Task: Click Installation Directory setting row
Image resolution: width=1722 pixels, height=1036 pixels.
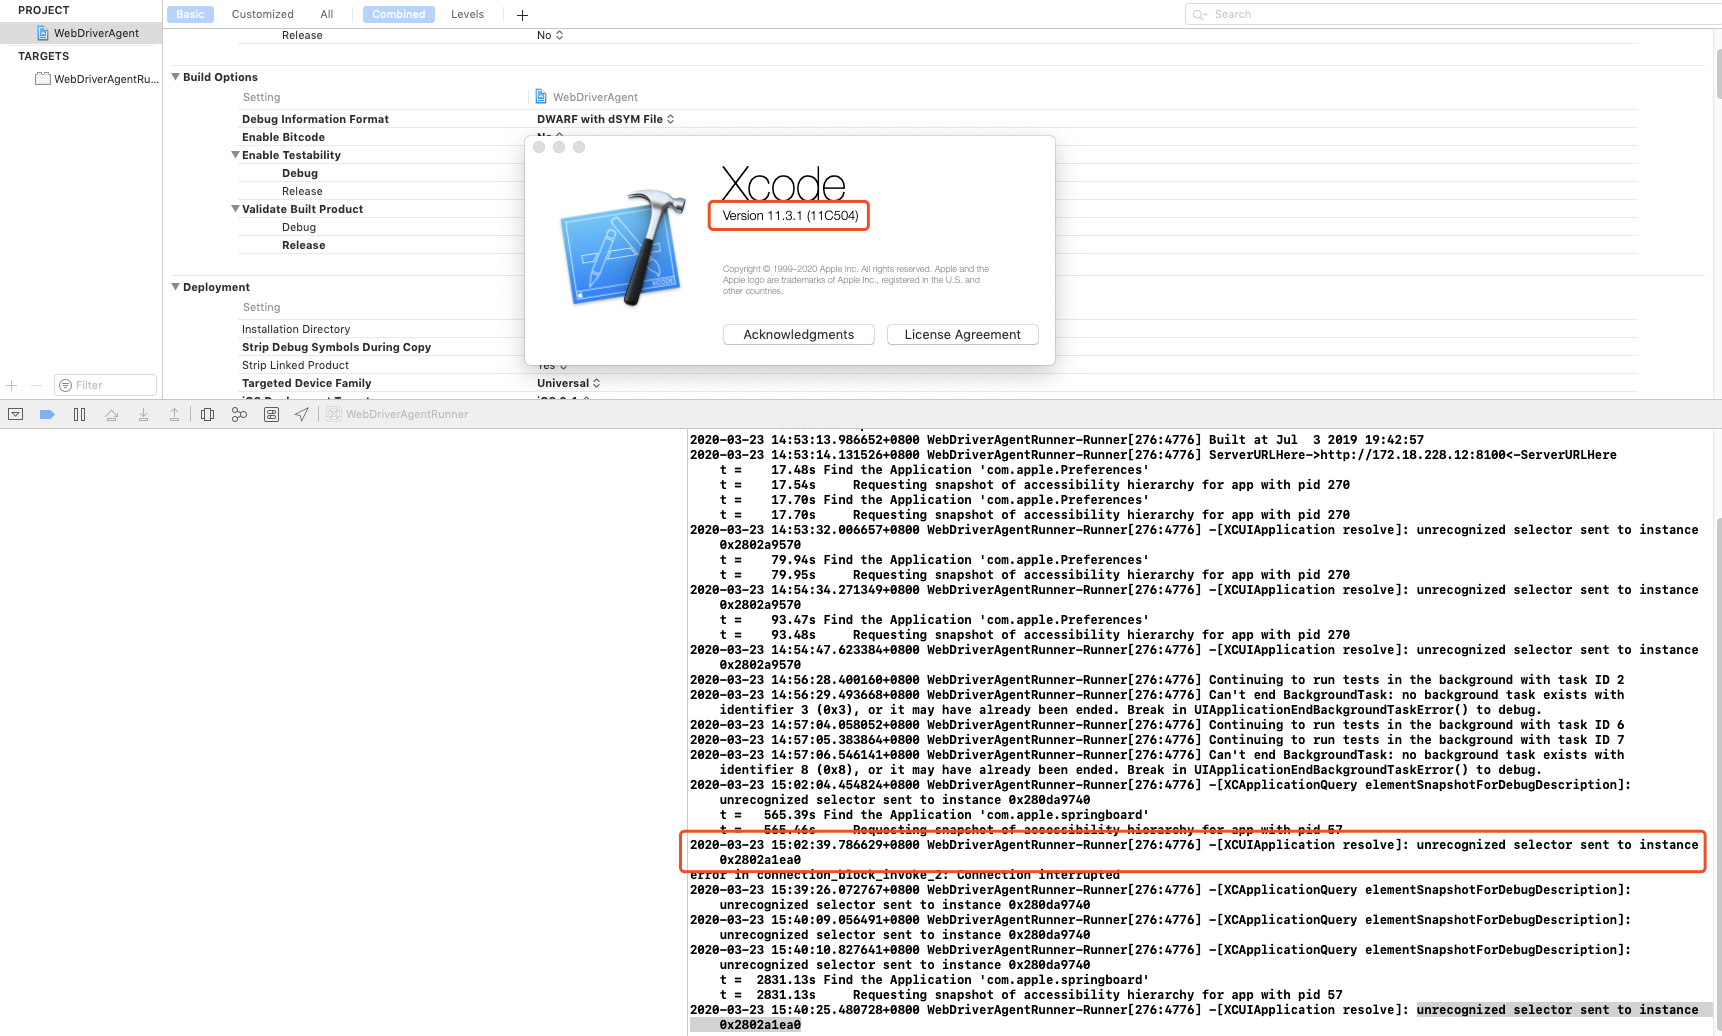Action: tap(296, 329)
